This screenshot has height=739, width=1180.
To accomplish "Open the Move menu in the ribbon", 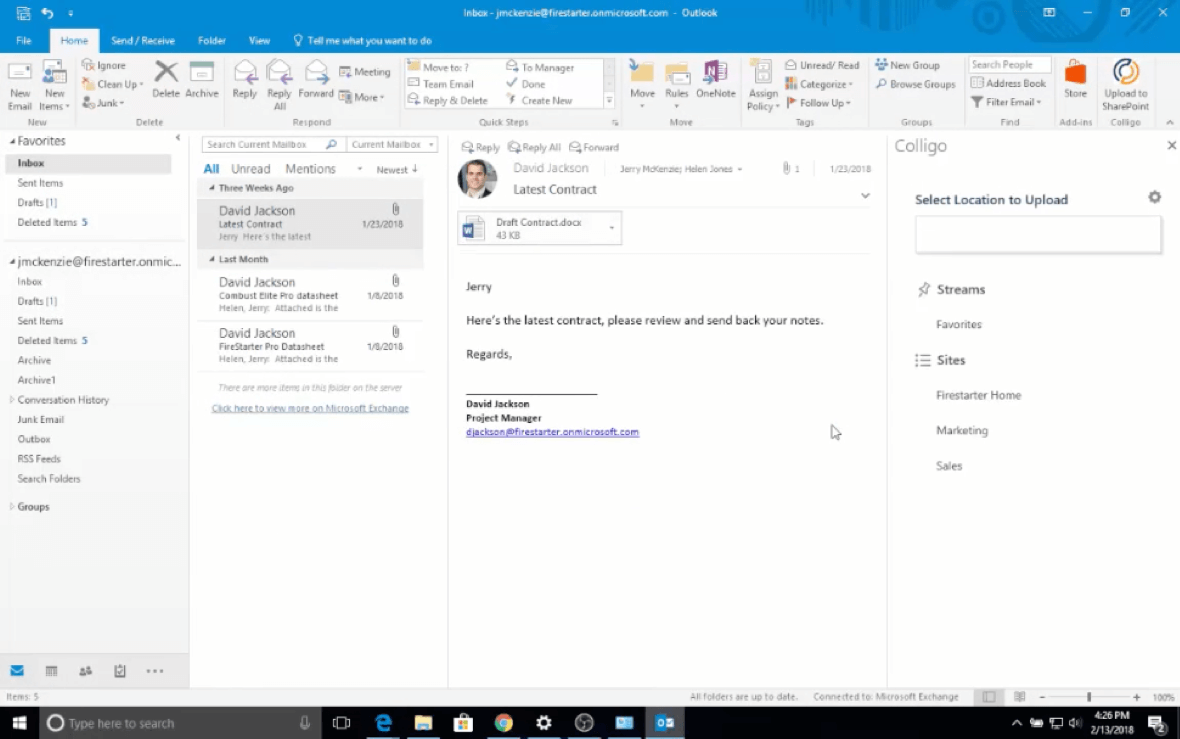I will (x=642, y=84).
